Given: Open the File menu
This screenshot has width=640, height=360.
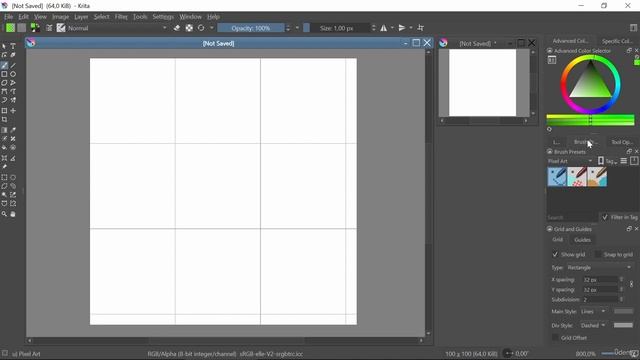Looking at the screenshot, I should coord(9,17).
